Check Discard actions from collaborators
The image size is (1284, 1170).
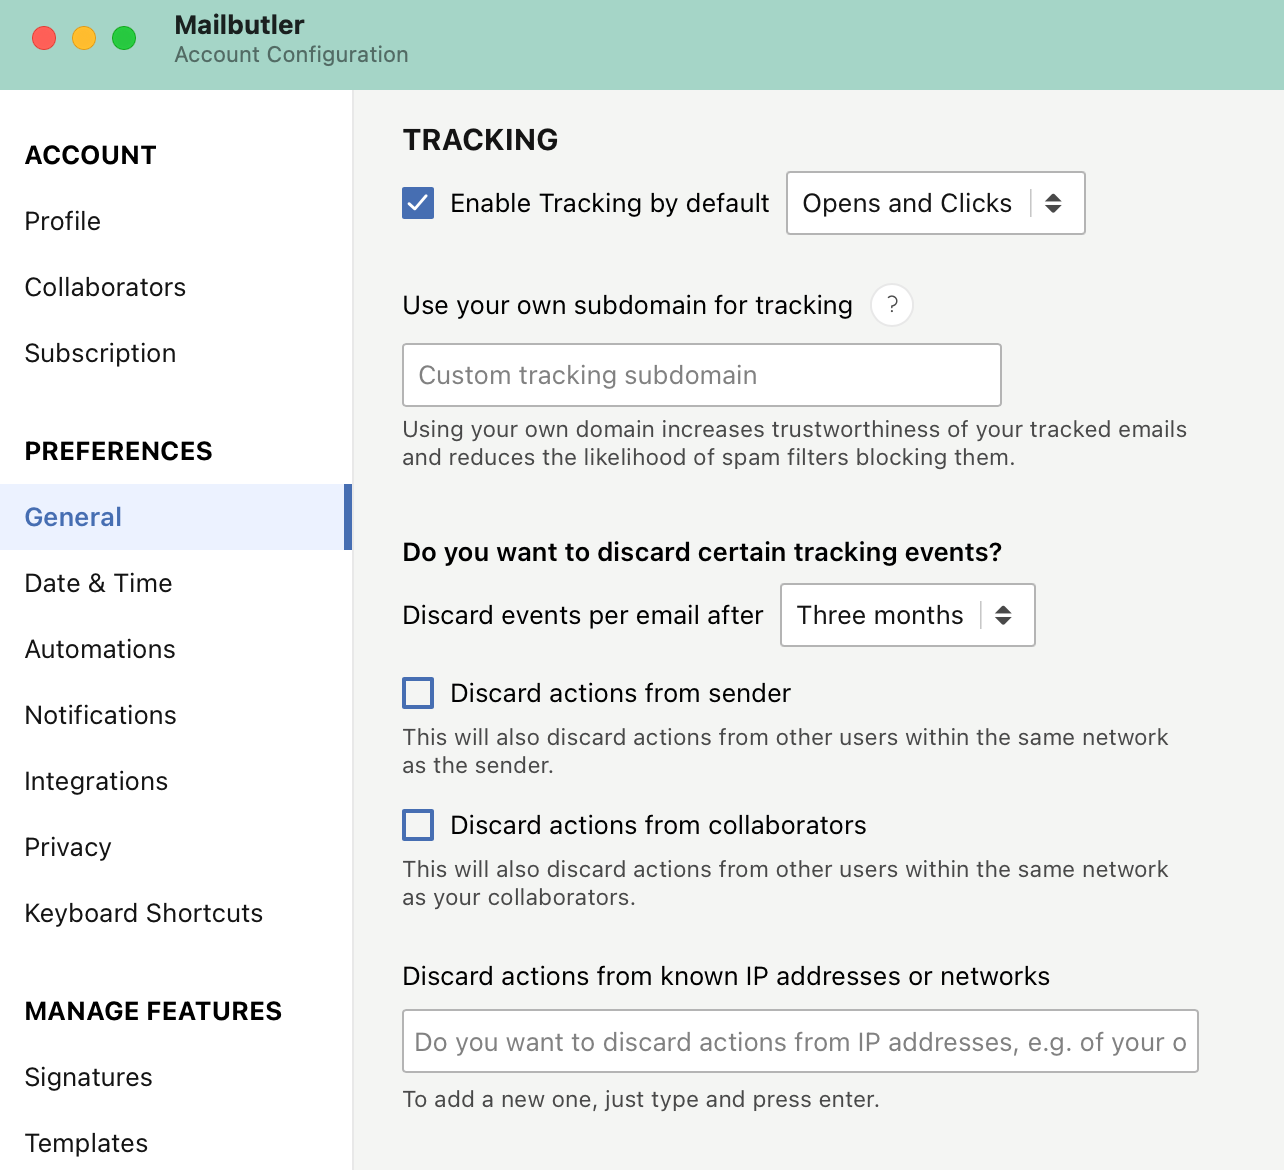pos(418,825)
